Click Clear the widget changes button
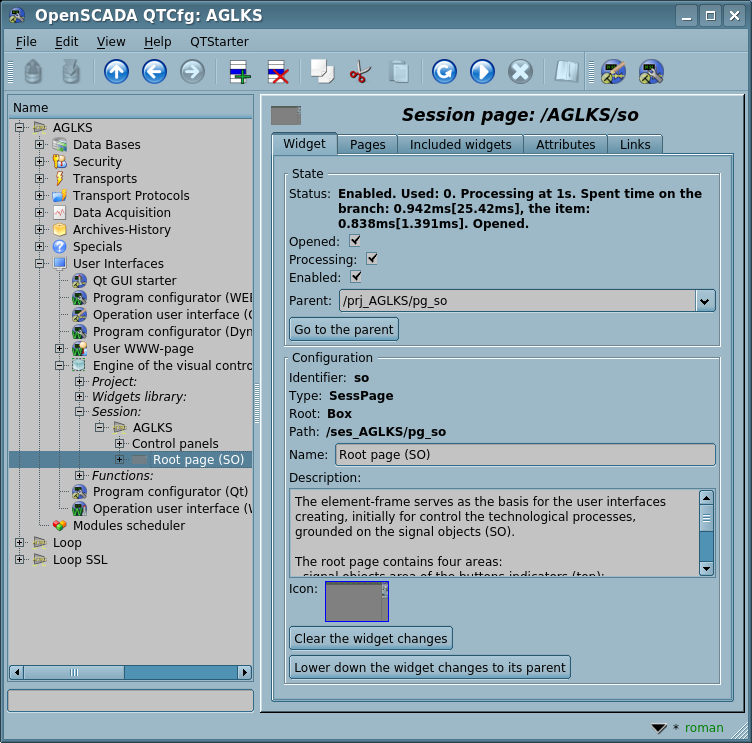752x743 pixels. click(x=371, y=638)
